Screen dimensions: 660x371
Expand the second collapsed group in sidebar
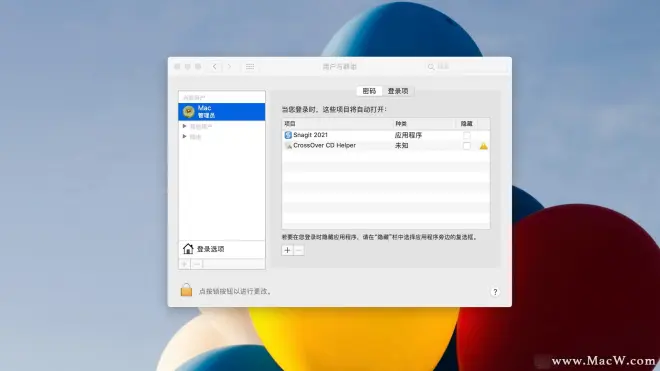coord(184,136)
